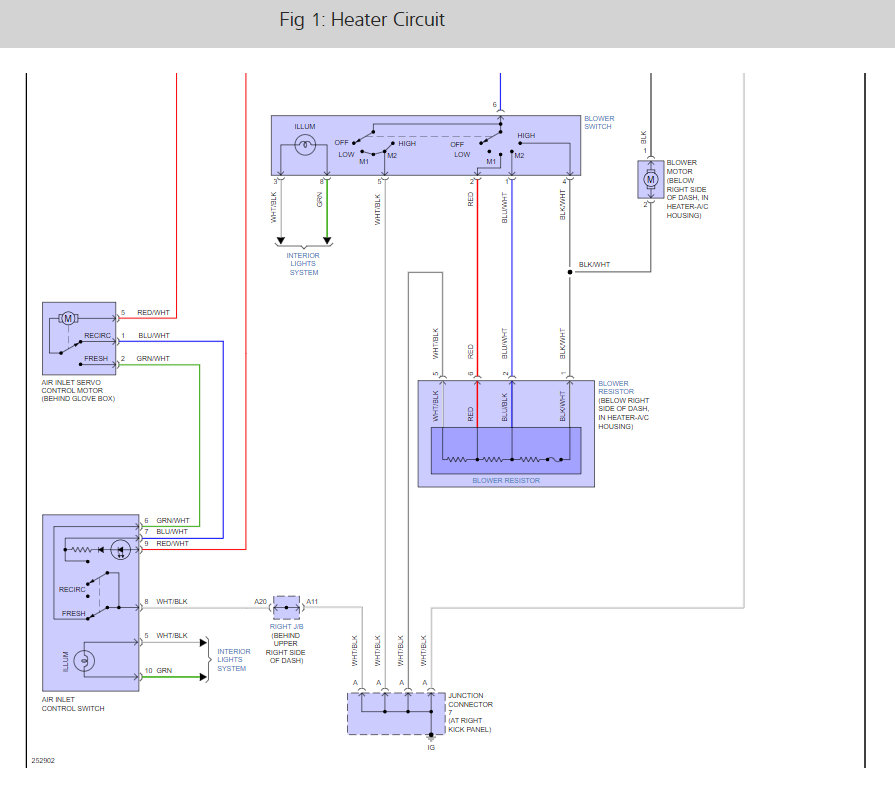Select the "RIGHT J/B" label
Viewport: 895px width, 791px height.
(287, 627)
